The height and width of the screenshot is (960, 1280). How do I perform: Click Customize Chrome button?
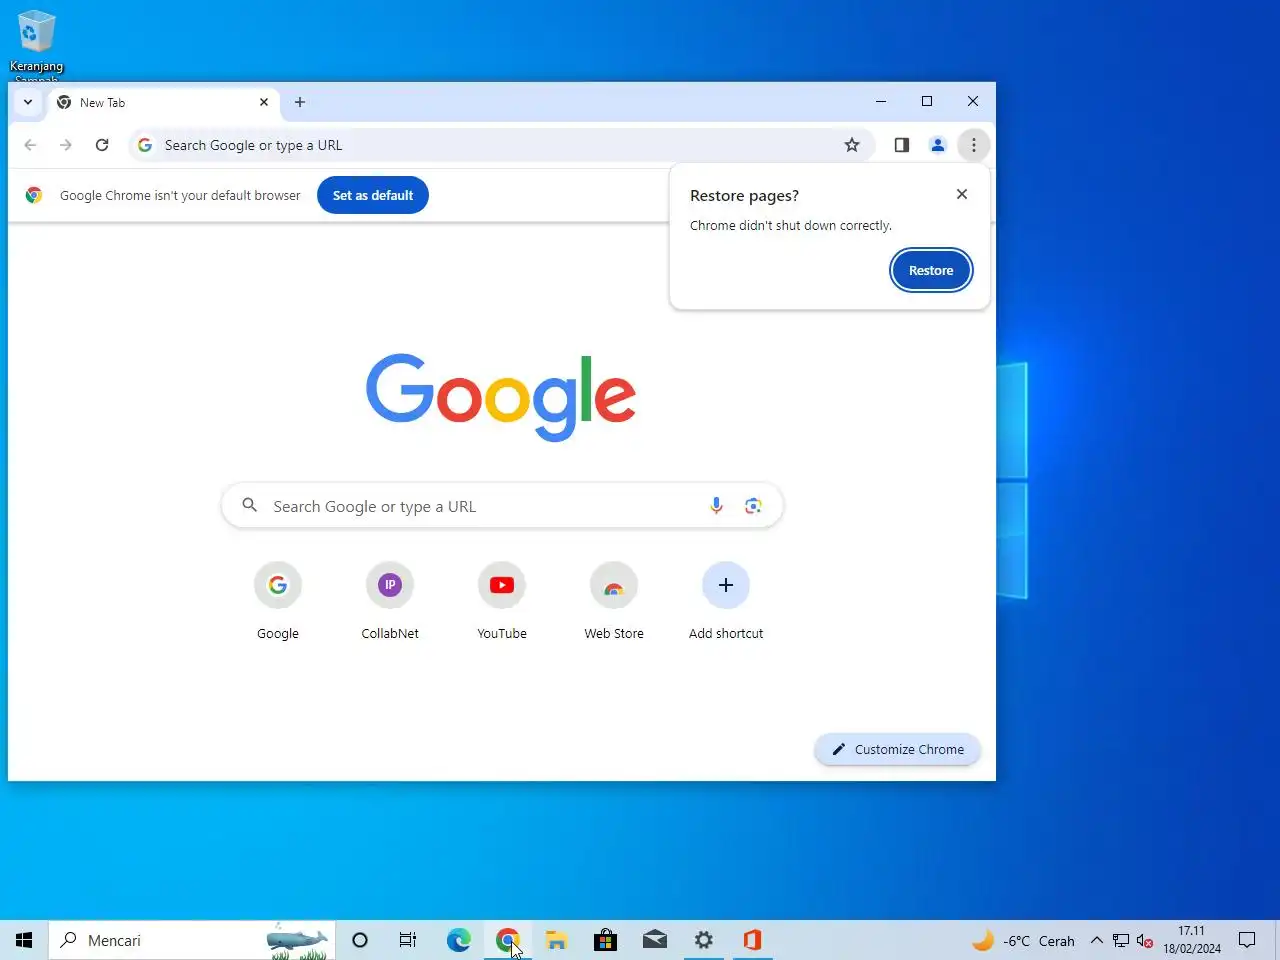(x=898, y=749)
